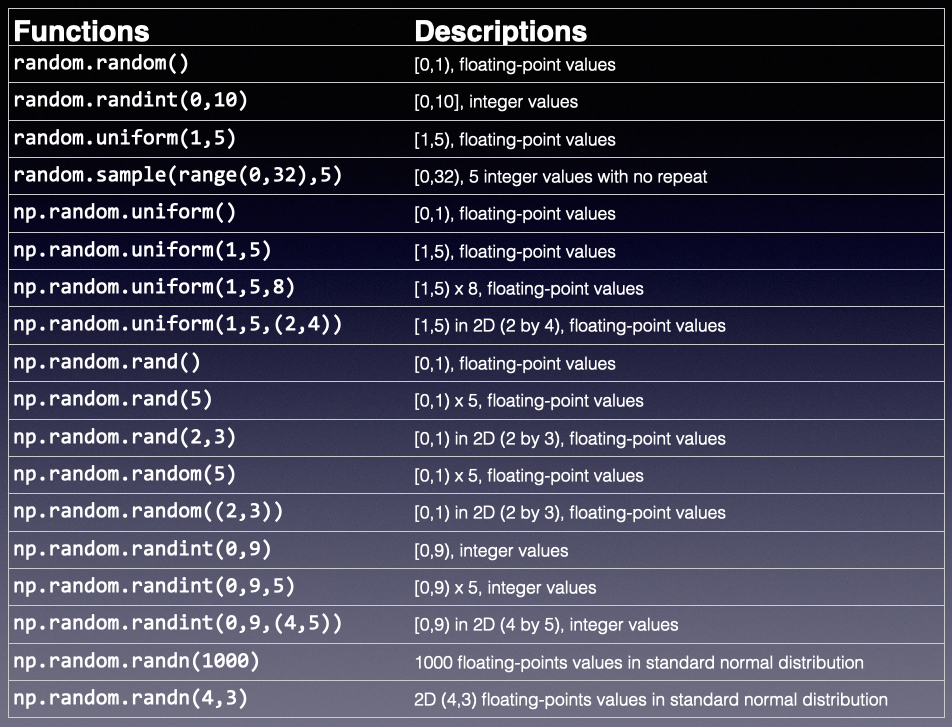The image size is (952, 727).
Task: Select the random.random() function cell
Action: 101,64
